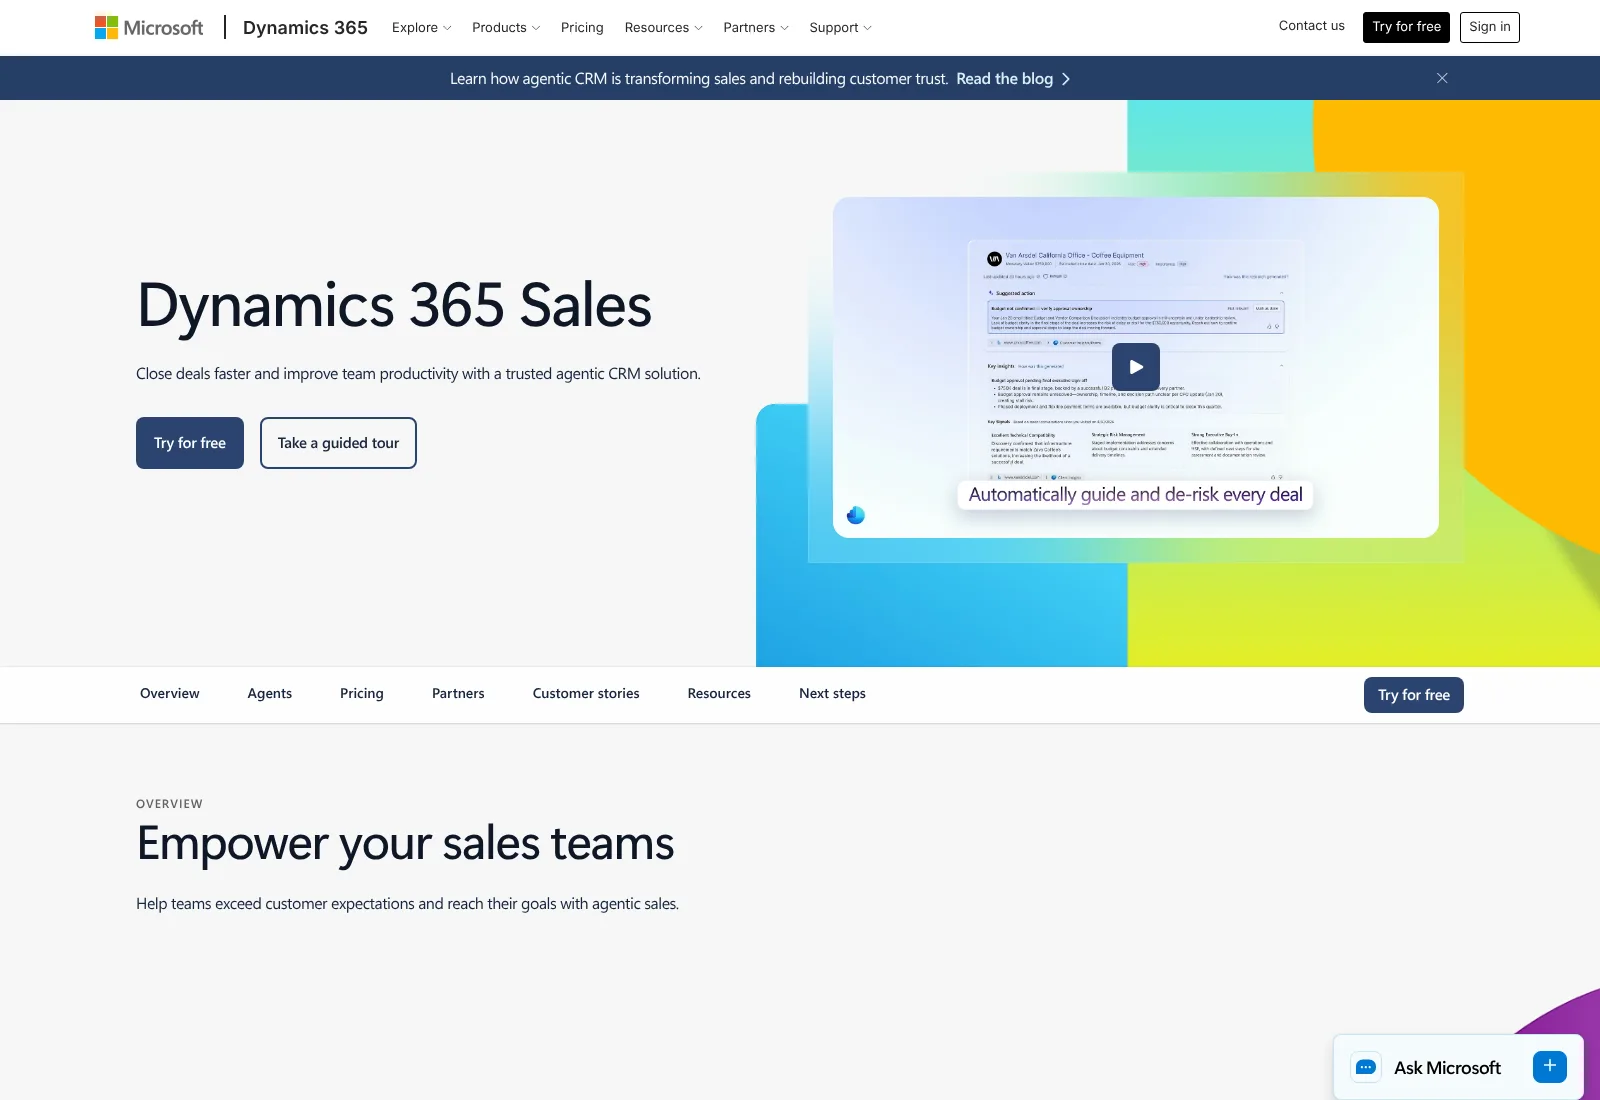Dismiss the blog announcement banner

[x=1442, y=78]
